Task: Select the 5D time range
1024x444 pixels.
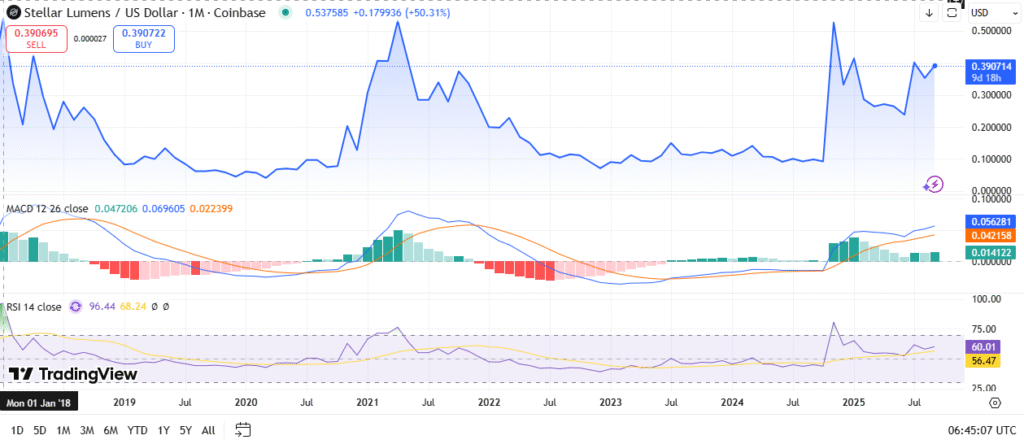Action: point(40,430)
